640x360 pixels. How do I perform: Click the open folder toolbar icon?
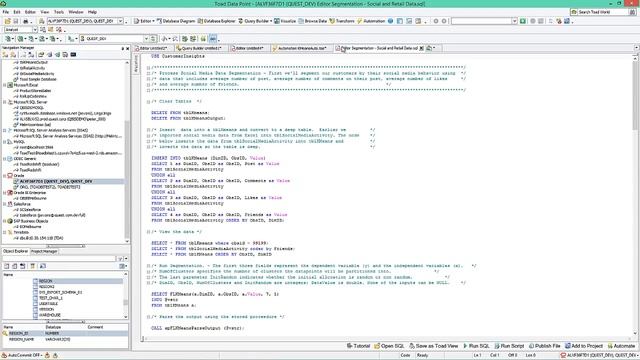click(x=7, y=21)
